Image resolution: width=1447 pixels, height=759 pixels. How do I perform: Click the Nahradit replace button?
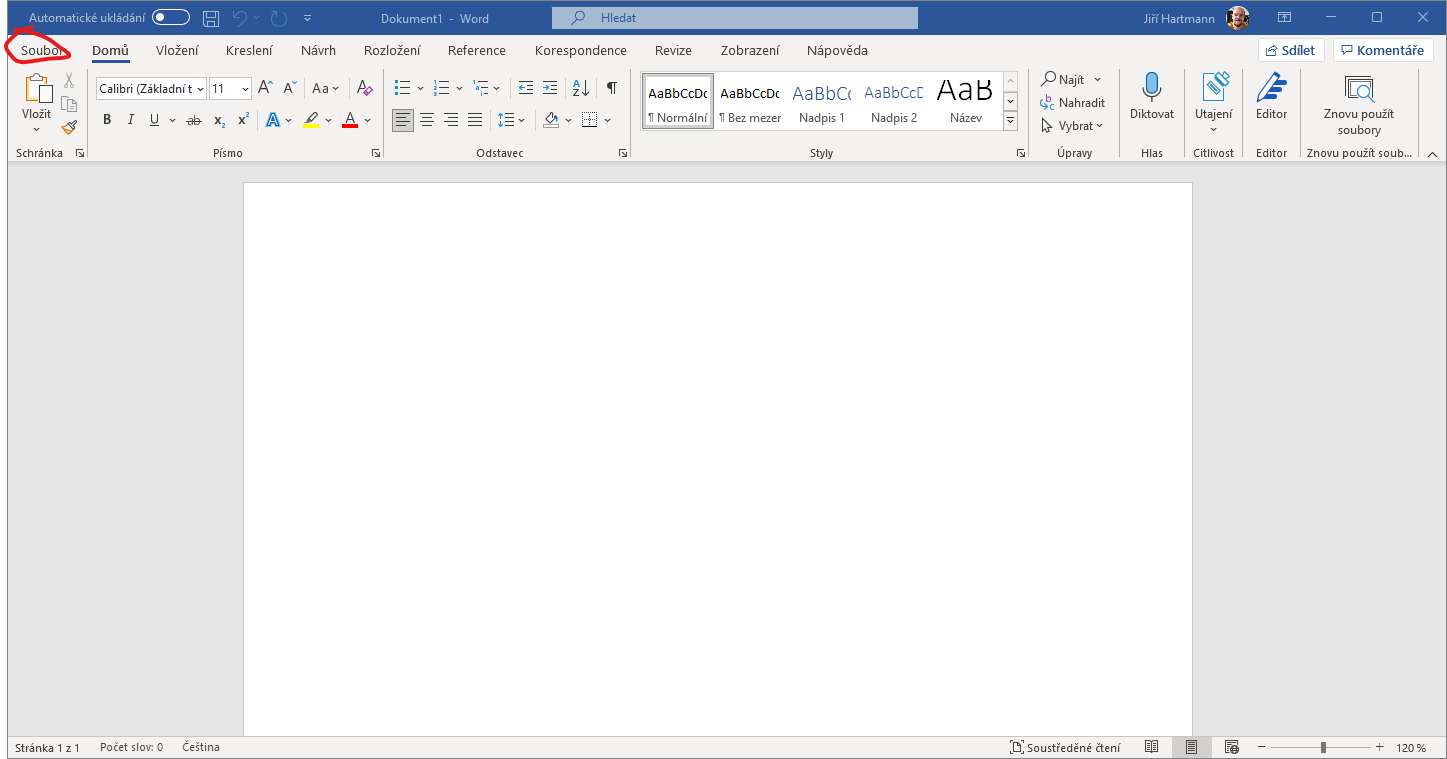[1073, 102]
